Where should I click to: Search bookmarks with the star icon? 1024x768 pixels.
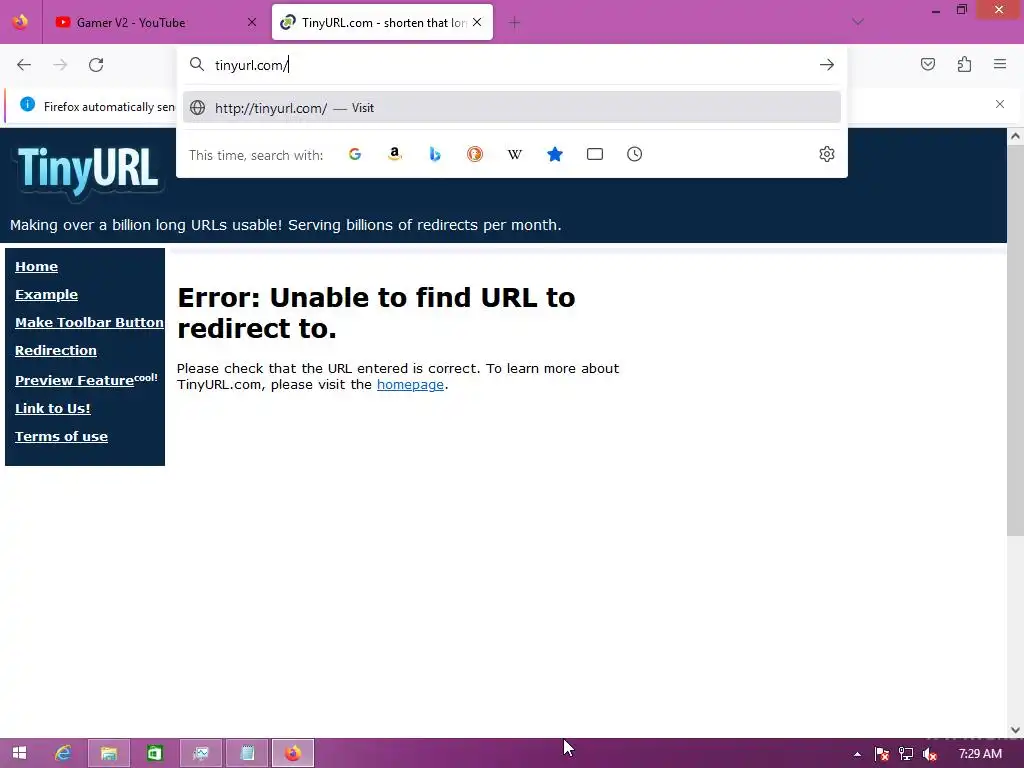(554, 154)
